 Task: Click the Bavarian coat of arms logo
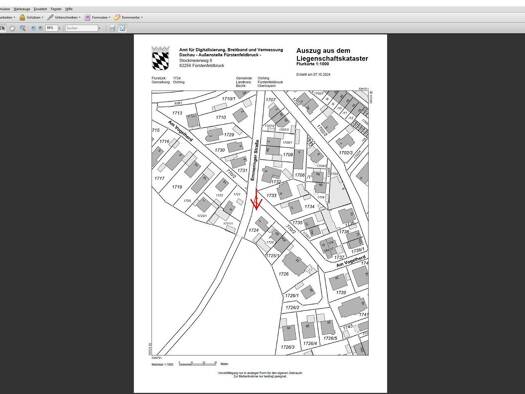(160, 58)
